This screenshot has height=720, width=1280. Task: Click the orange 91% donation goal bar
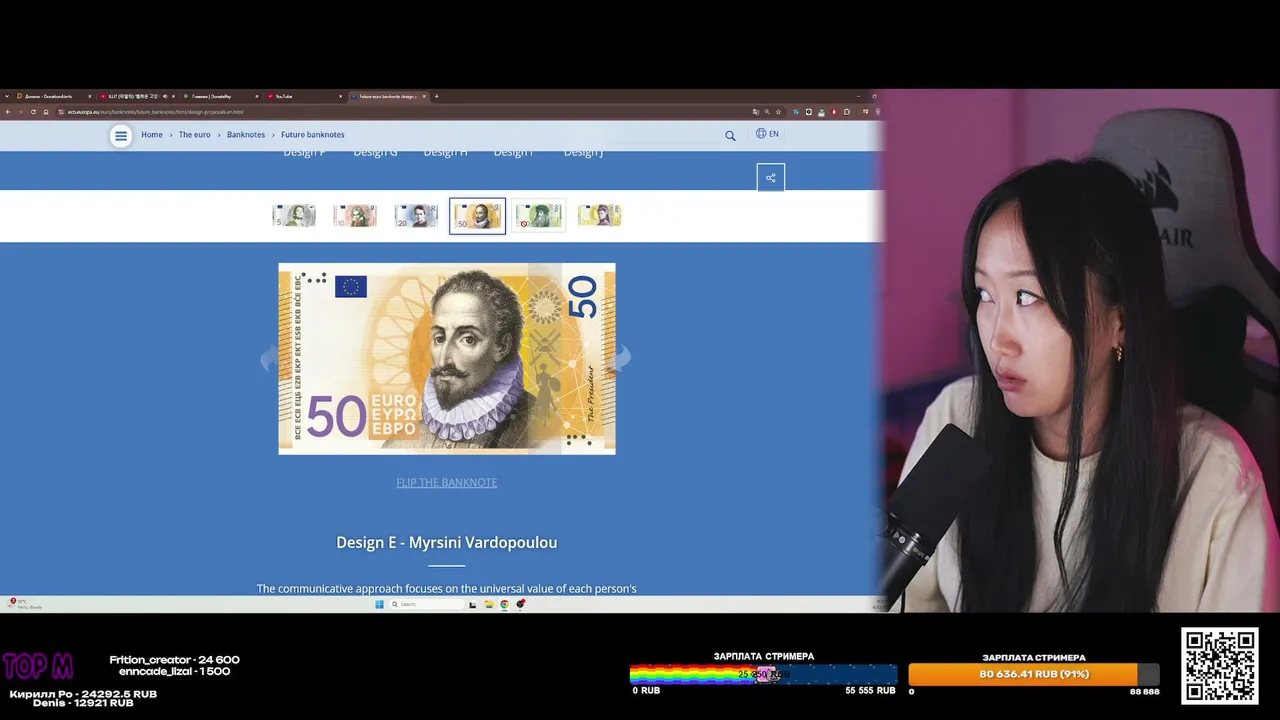click(x=1034, y=674)
